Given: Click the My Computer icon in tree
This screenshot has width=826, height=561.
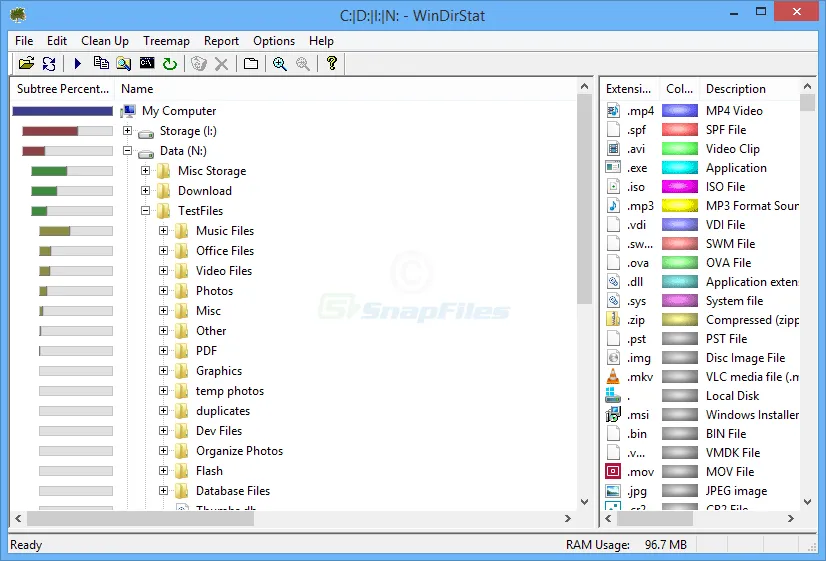Looking at the screenshot, I should [128, 111].
